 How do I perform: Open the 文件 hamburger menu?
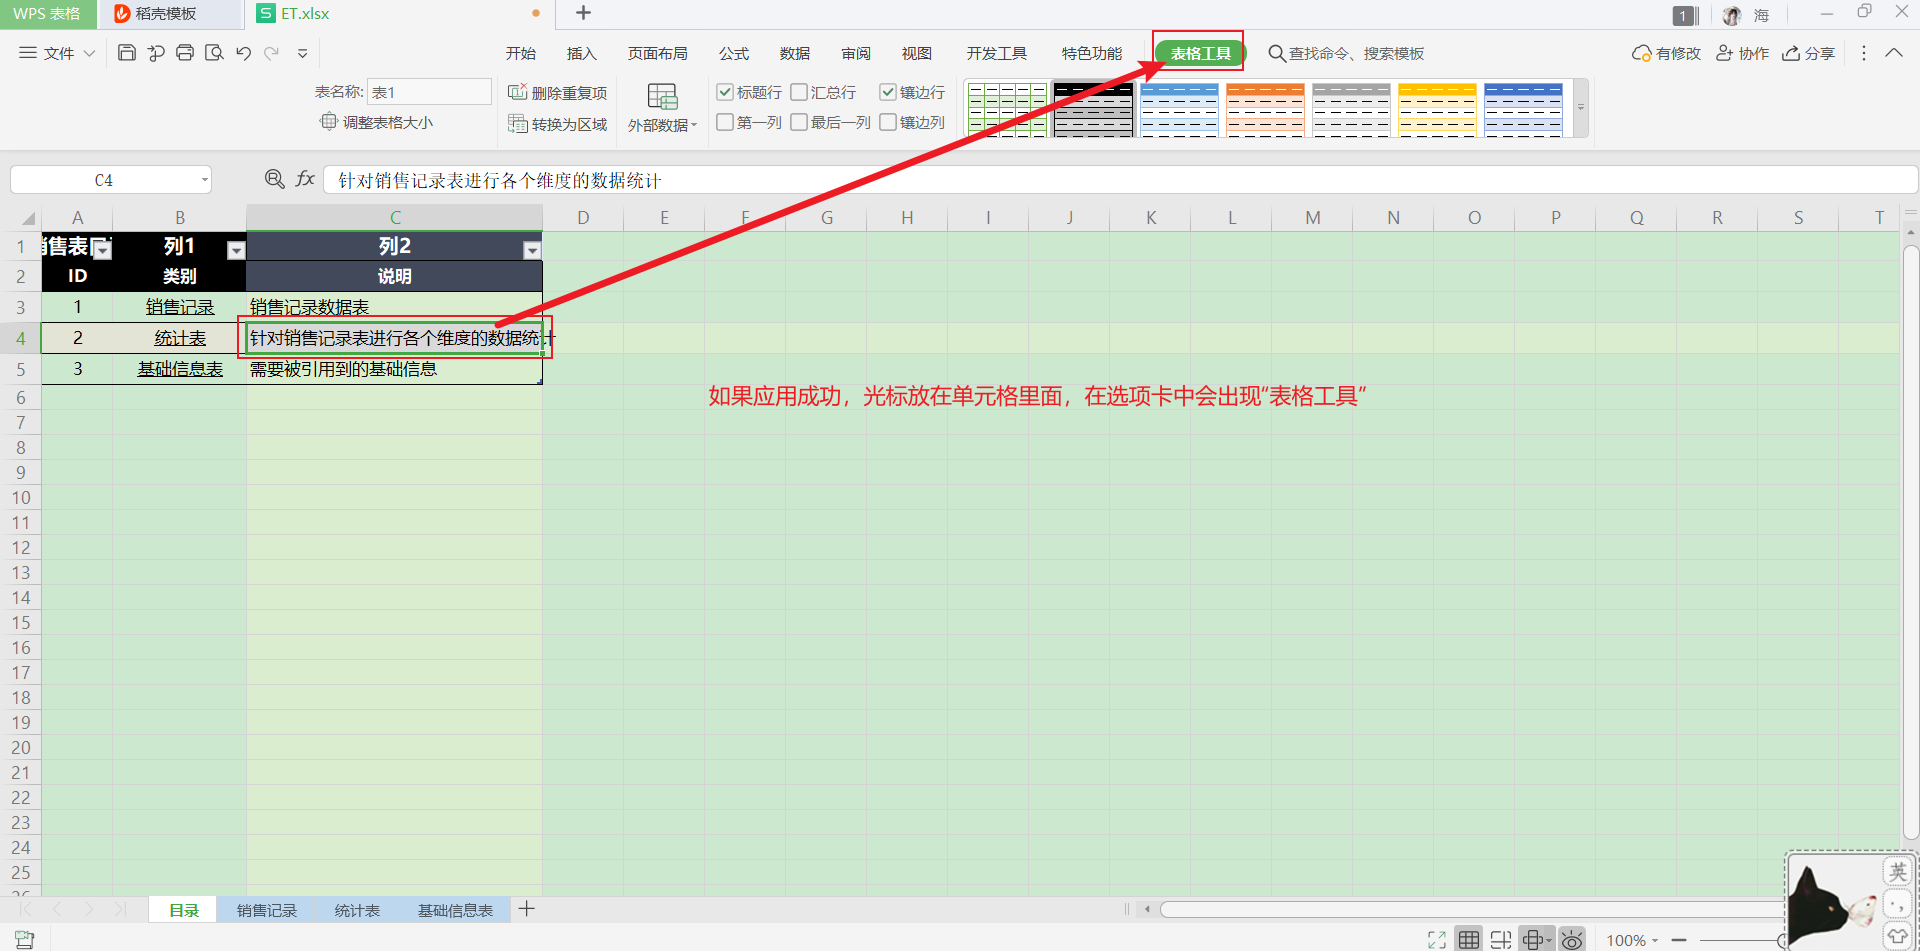click(47, 53)
